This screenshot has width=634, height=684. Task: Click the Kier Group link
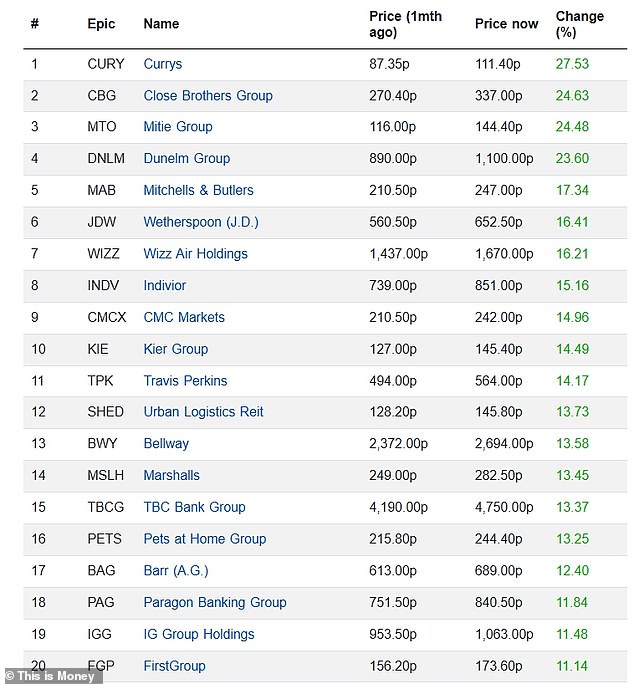(x=176, y=349)
